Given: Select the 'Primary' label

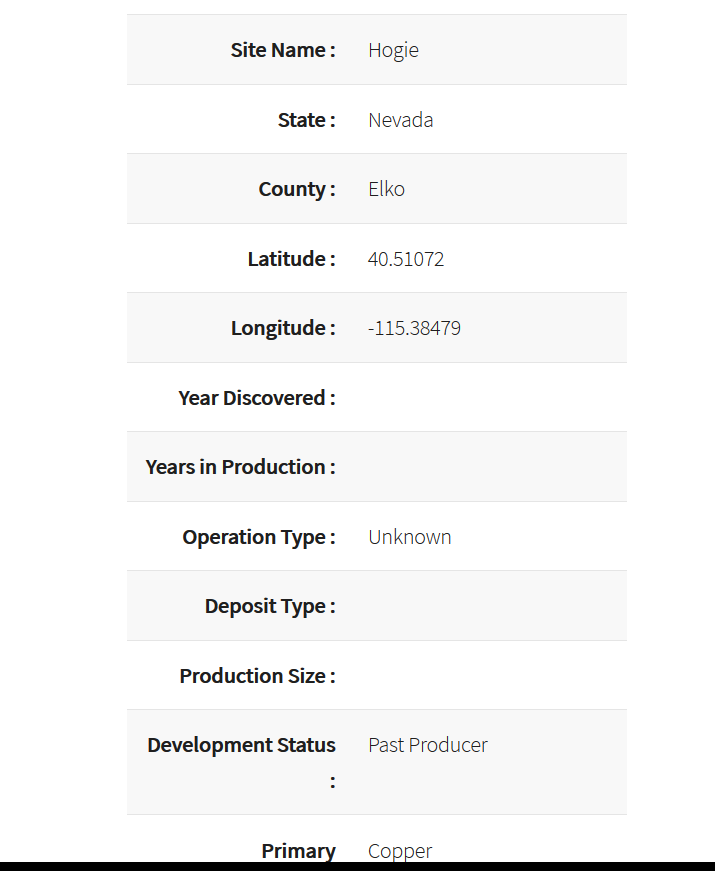Looking at the screenshot, I should pyautogui.click(x=298, y=852).
